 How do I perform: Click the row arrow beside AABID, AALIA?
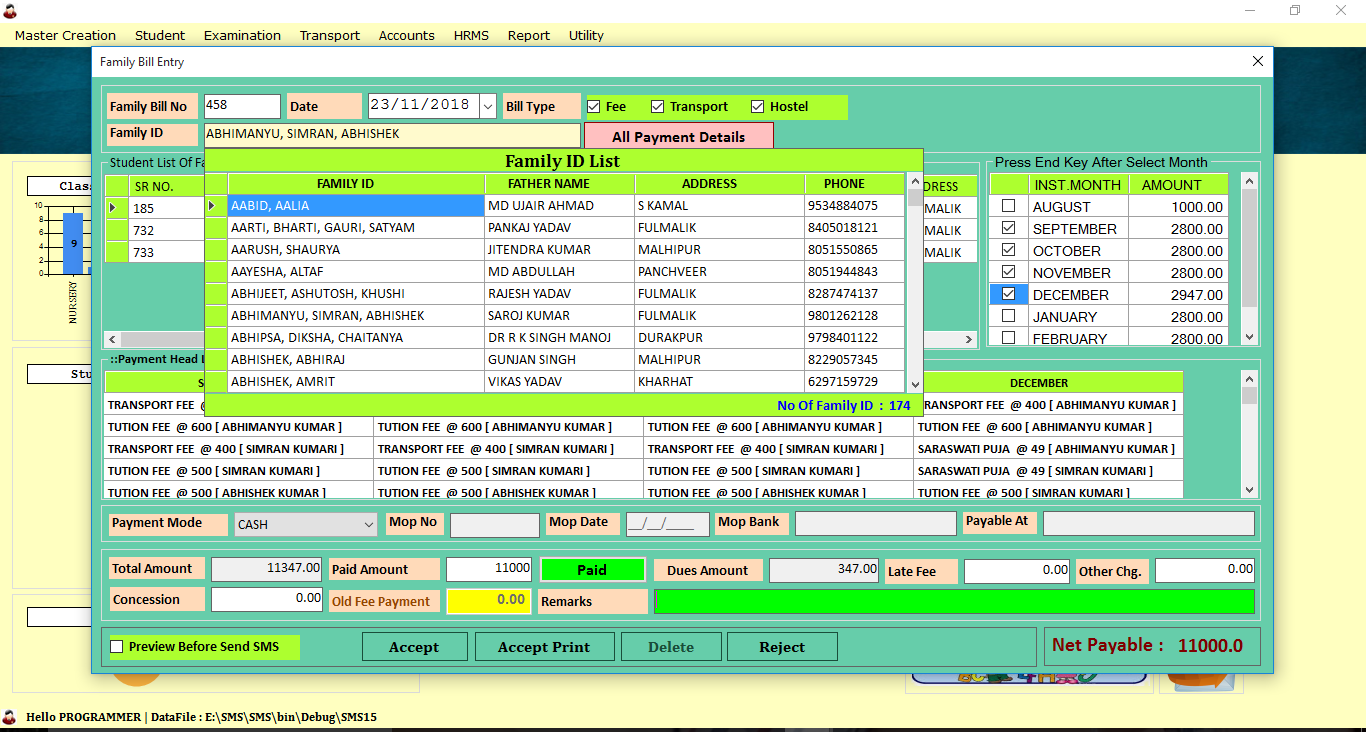(x=212, y=206)
